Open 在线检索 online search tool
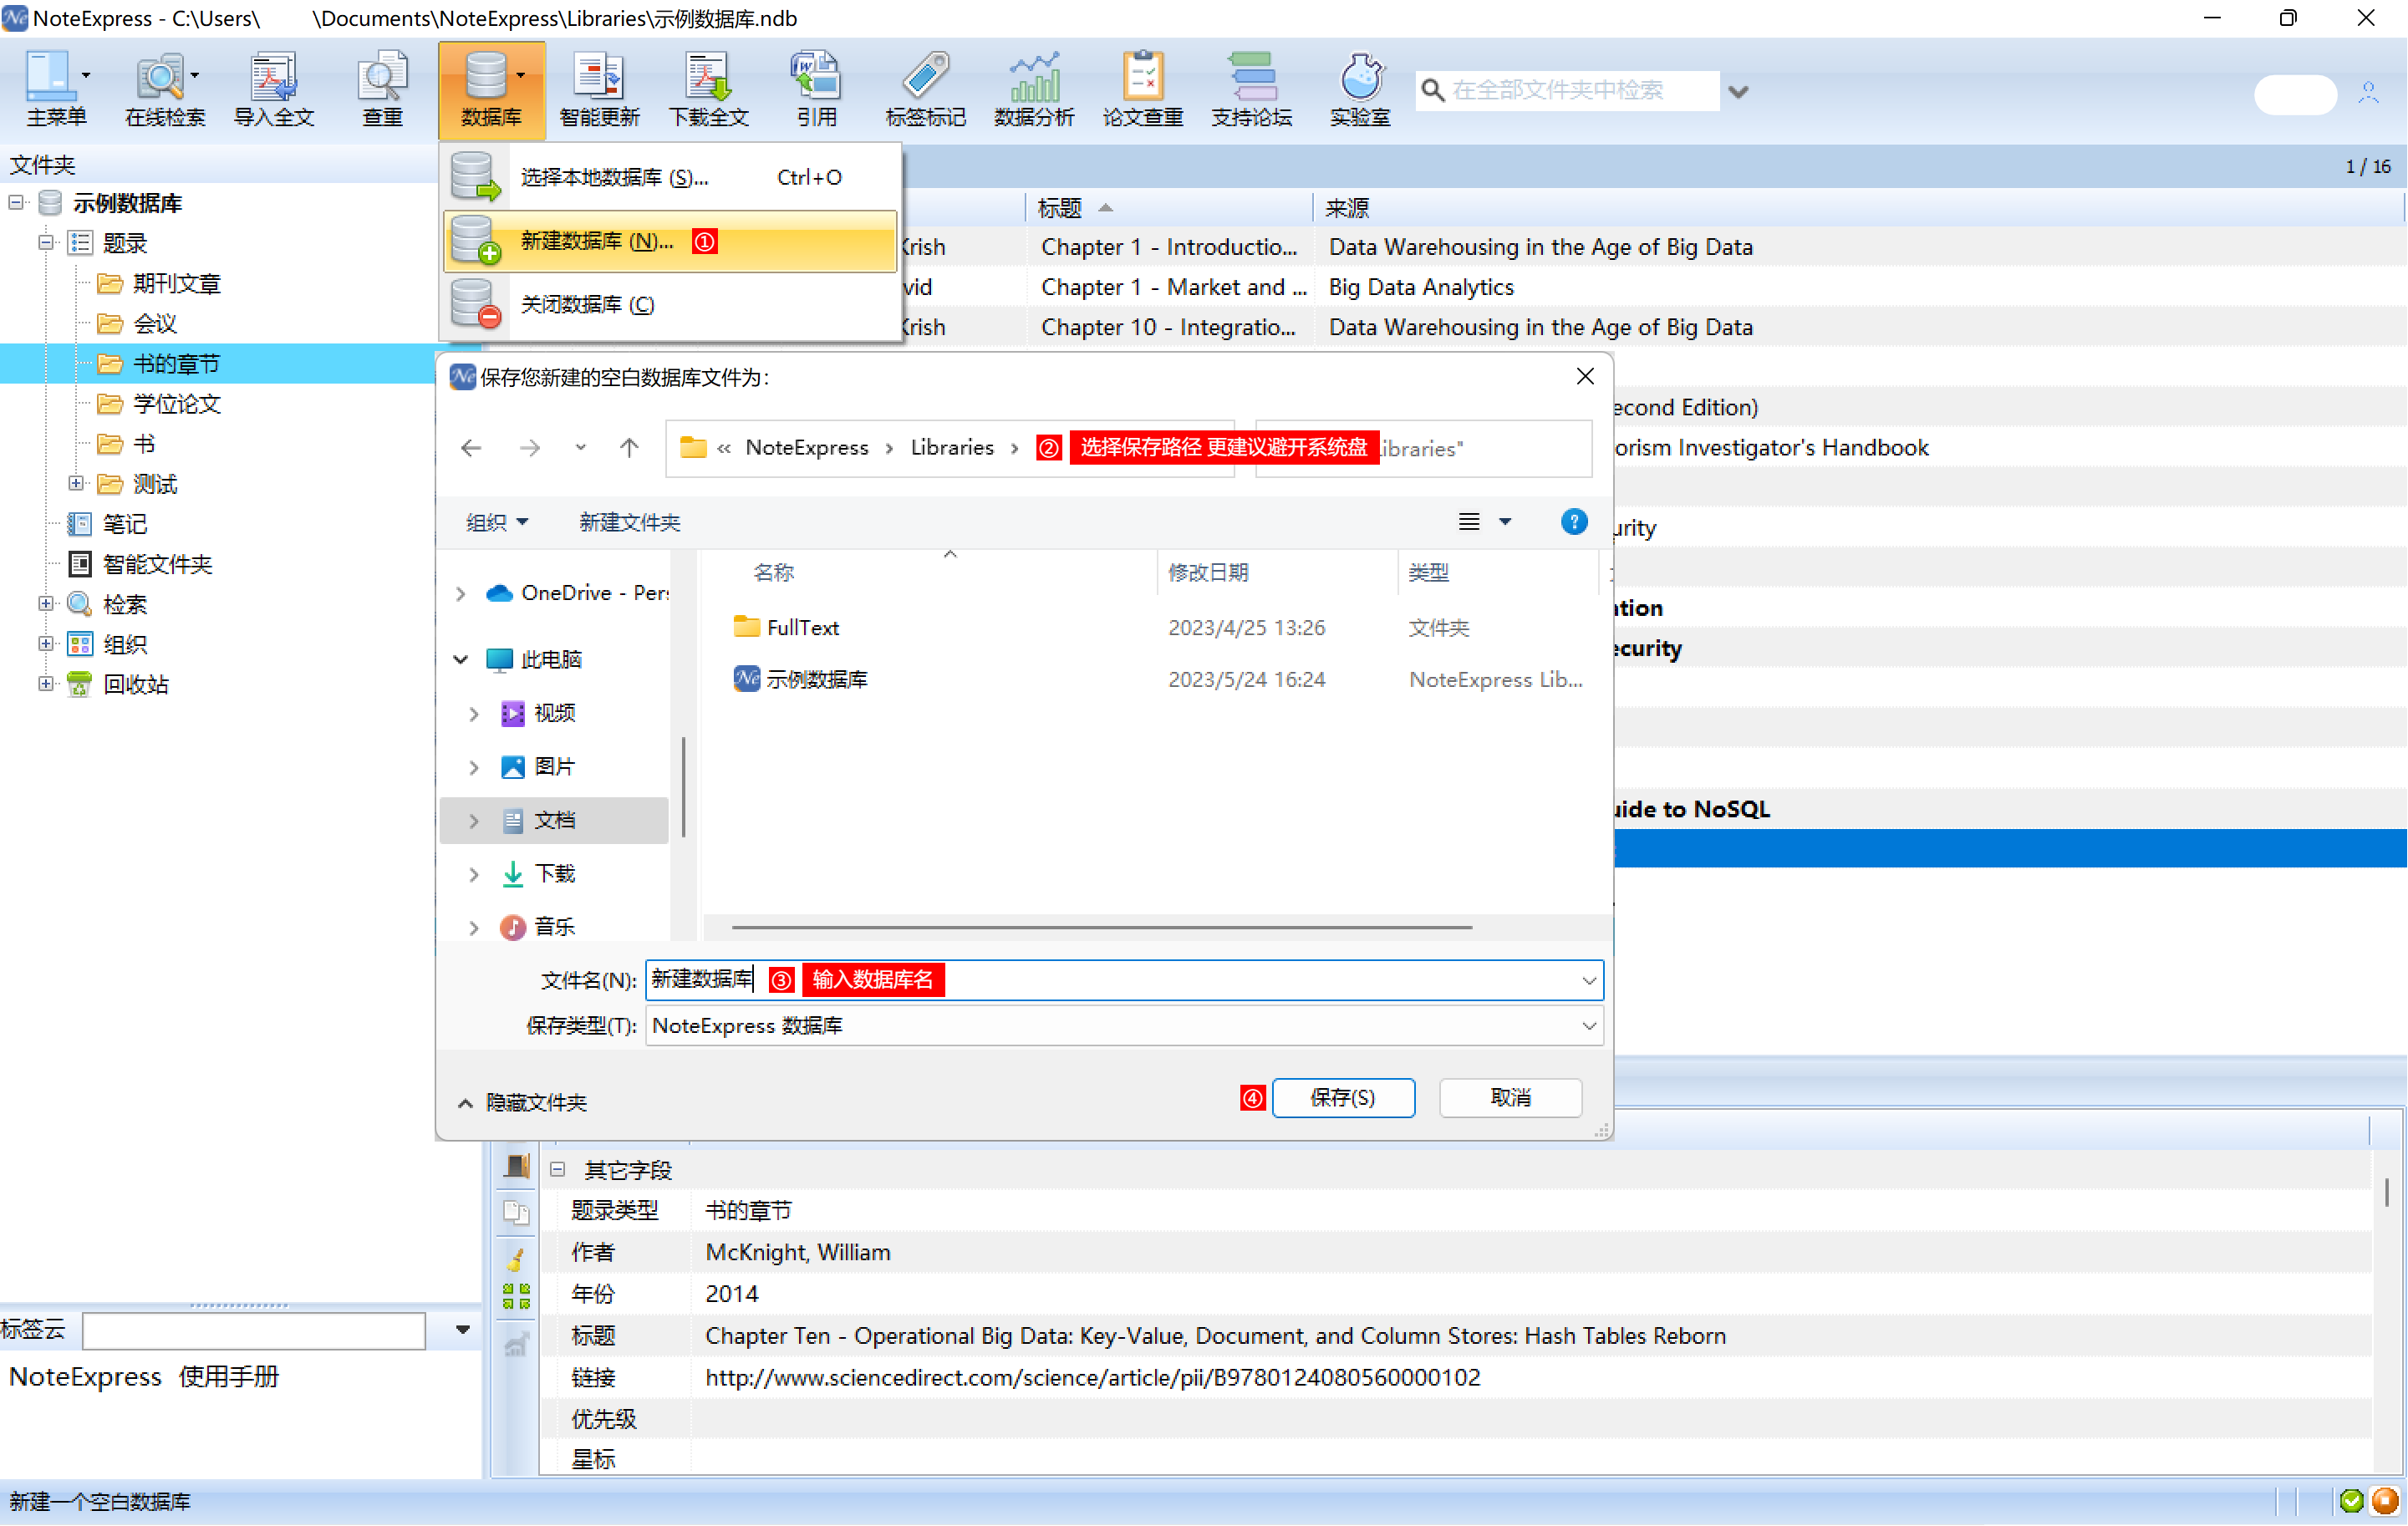The image size is (2408, 1526). pos(165,88)
